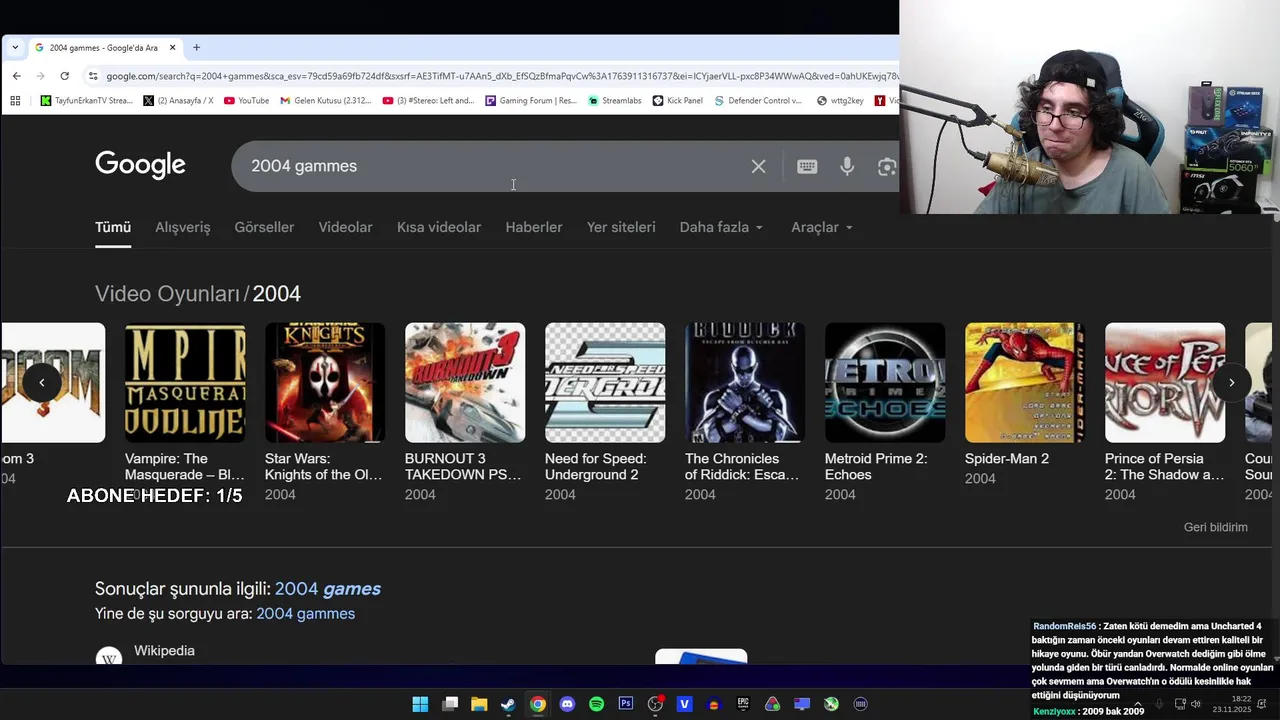Viewport: 1280px width, 720px height.
Task: Open Vampire: The Masquerade game card
Action: 185,412
